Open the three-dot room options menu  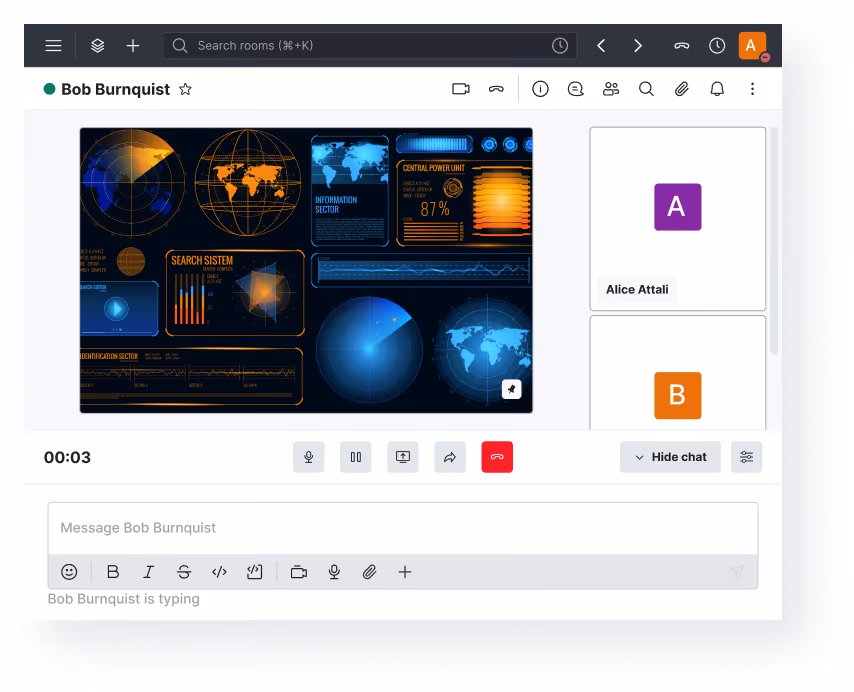point(752,89)
